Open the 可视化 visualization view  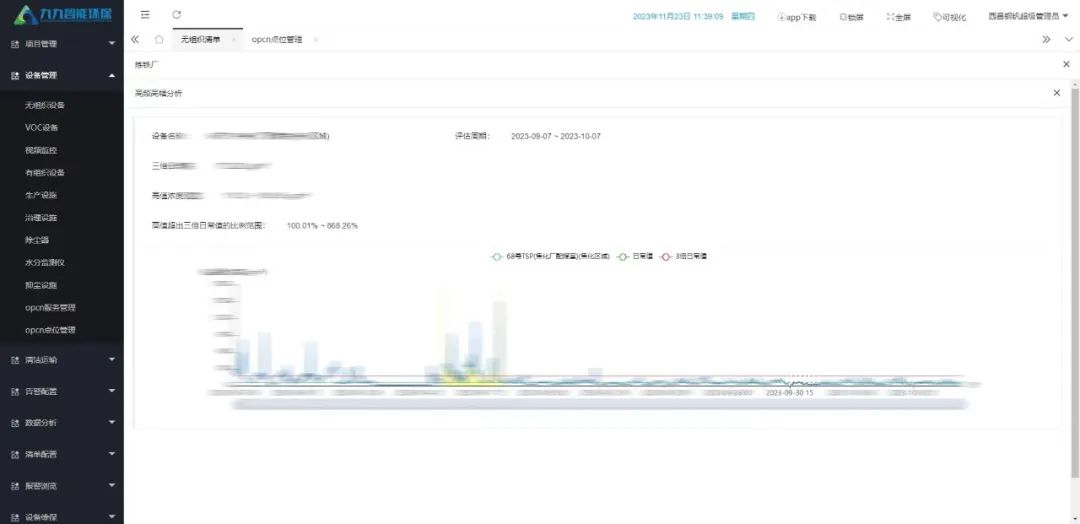pyautogui.click(x=949, y=17)
